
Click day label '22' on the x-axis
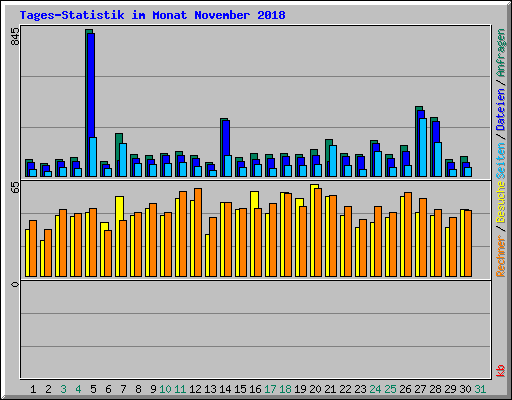[x=345, y=389]
